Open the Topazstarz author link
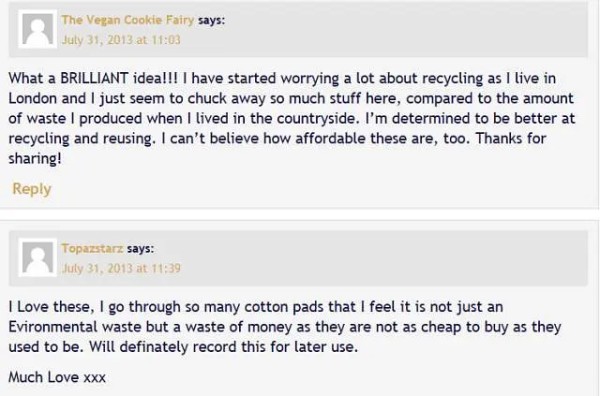 (x=92, y=248)
